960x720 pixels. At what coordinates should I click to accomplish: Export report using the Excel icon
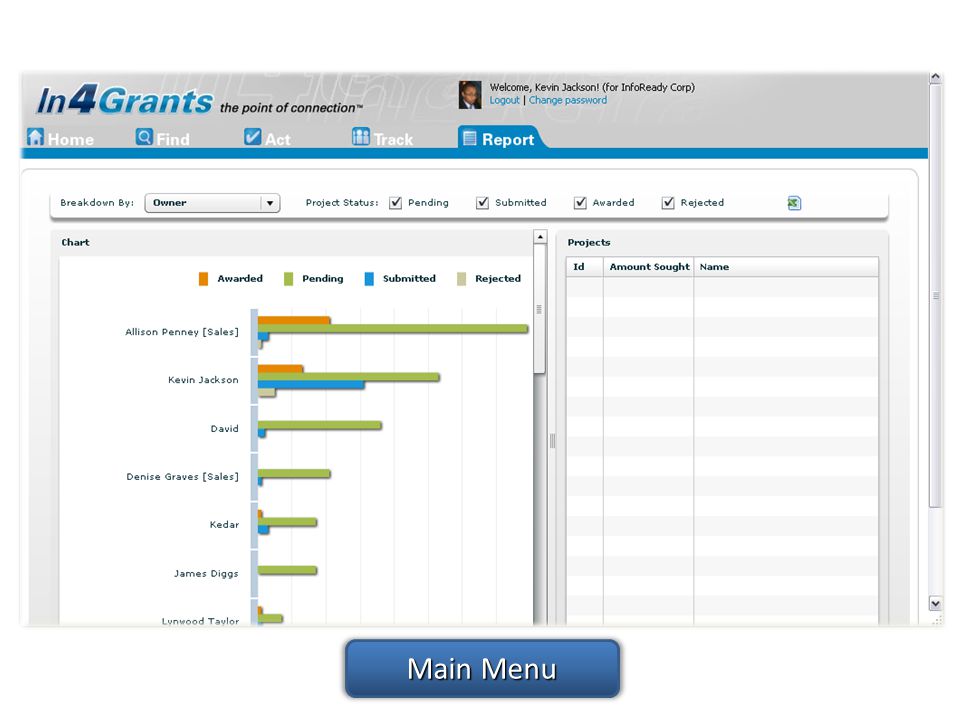(794, 203)
